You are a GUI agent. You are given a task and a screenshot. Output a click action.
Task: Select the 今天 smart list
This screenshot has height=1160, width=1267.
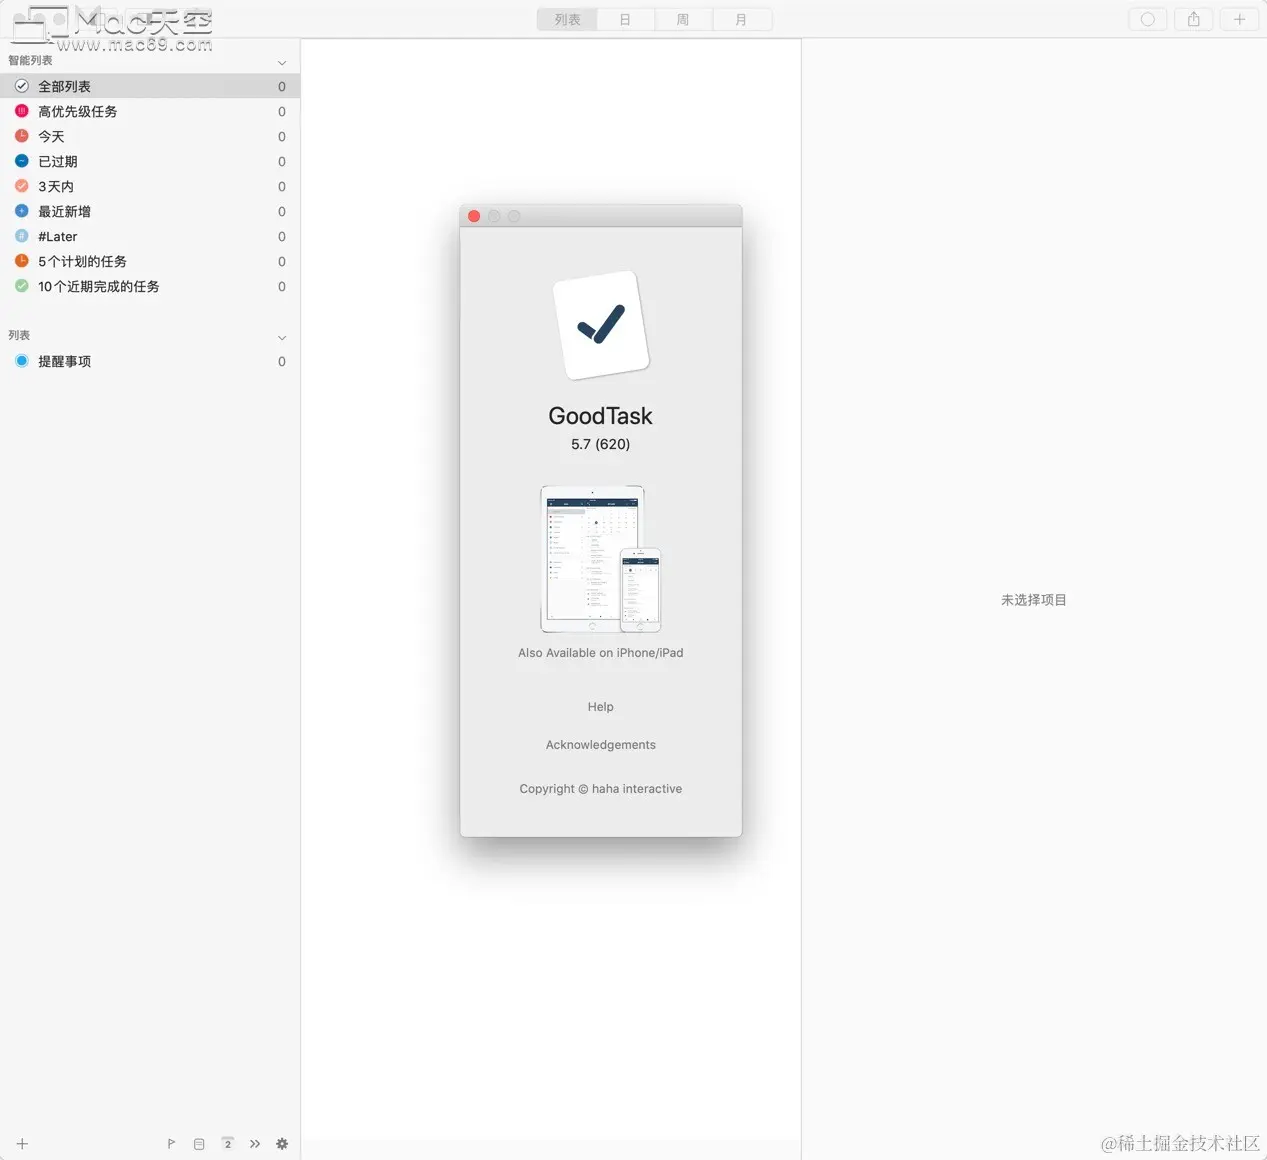pyautogui.click(x=150, y=136)
